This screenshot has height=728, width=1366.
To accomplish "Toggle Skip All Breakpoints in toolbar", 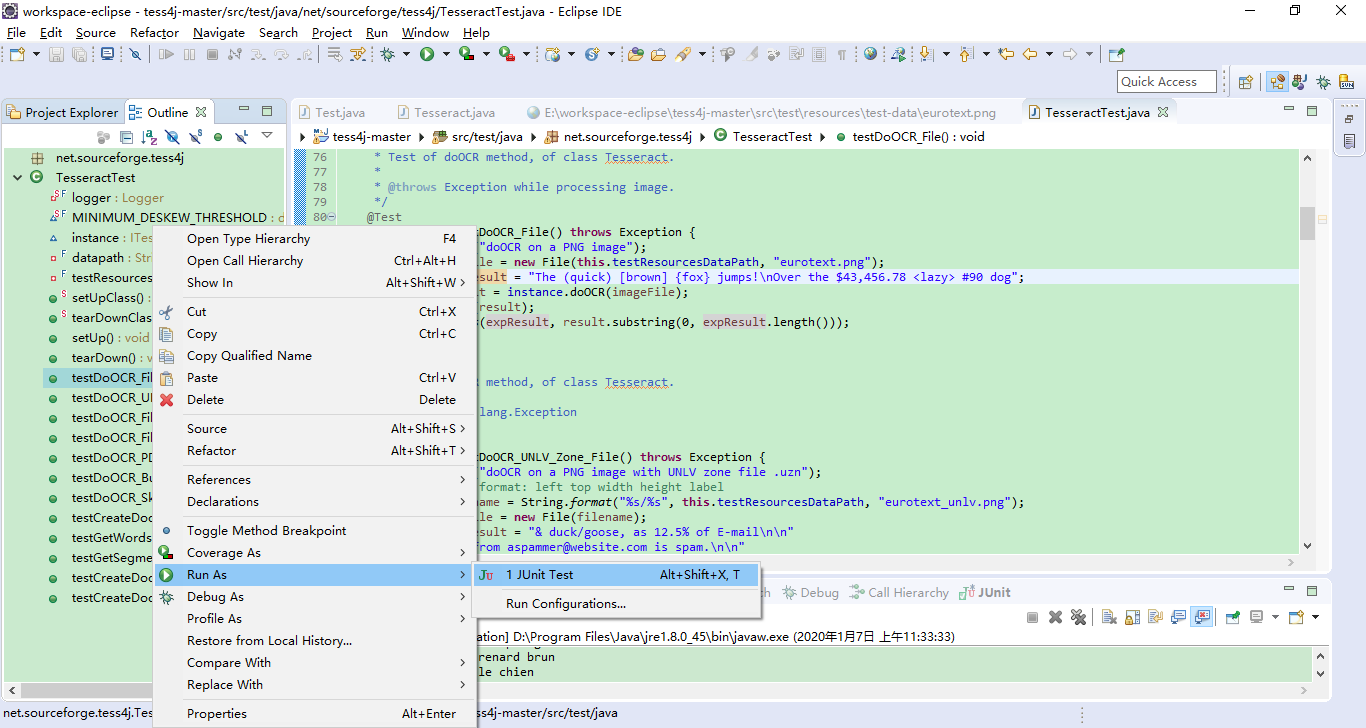I will (135, 54).
